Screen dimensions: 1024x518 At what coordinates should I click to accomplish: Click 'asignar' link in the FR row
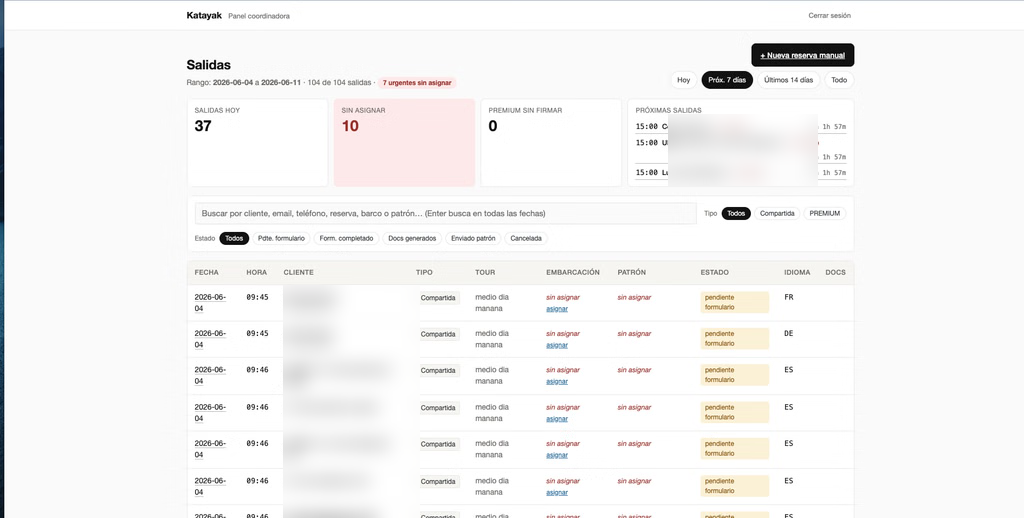click(557, 309)
